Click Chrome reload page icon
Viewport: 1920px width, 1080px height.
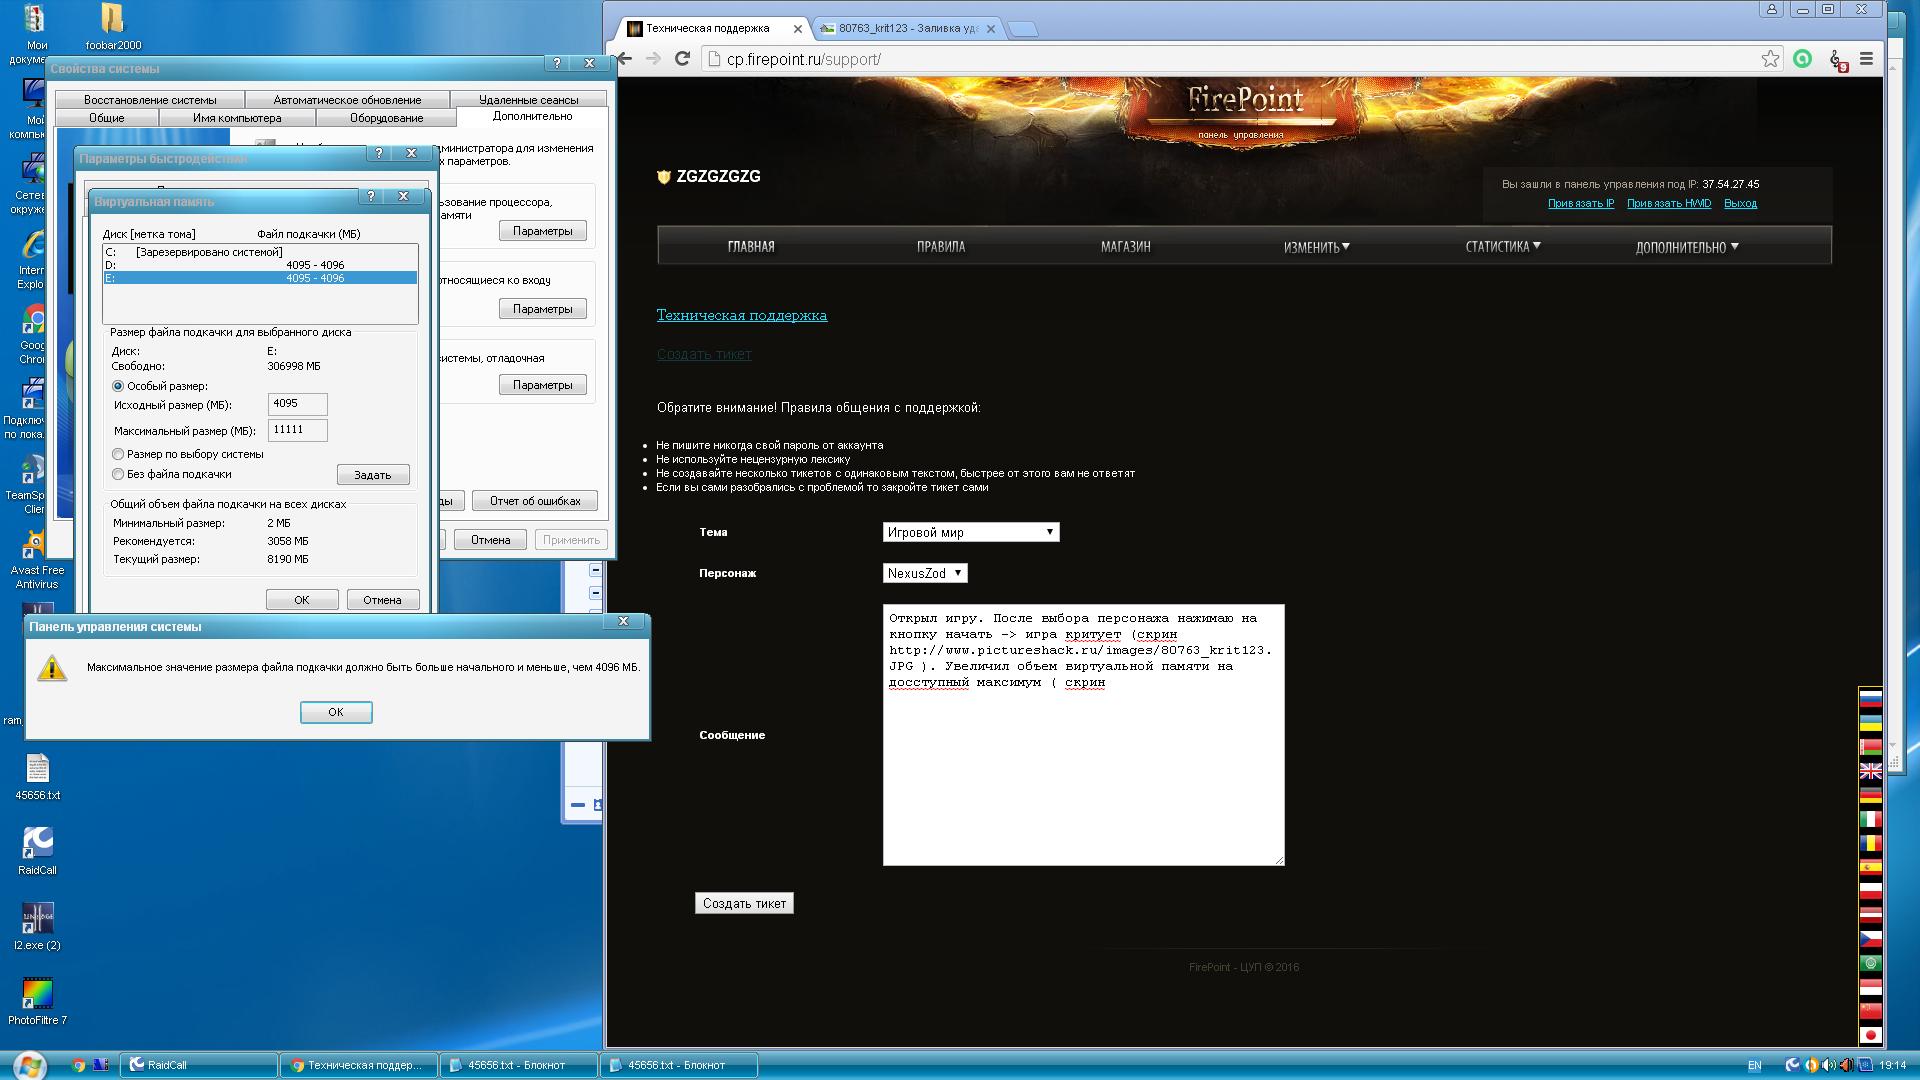tap(682, 59)
